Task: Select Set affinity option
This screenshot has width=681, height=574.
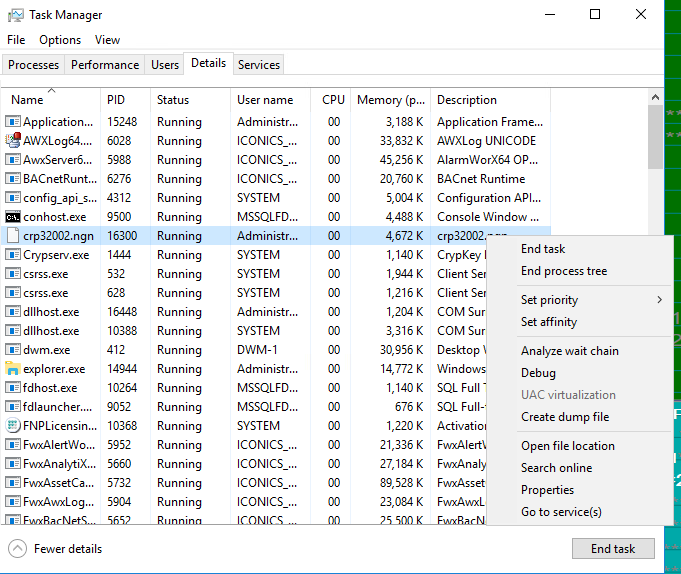Action: click(549, 322)
